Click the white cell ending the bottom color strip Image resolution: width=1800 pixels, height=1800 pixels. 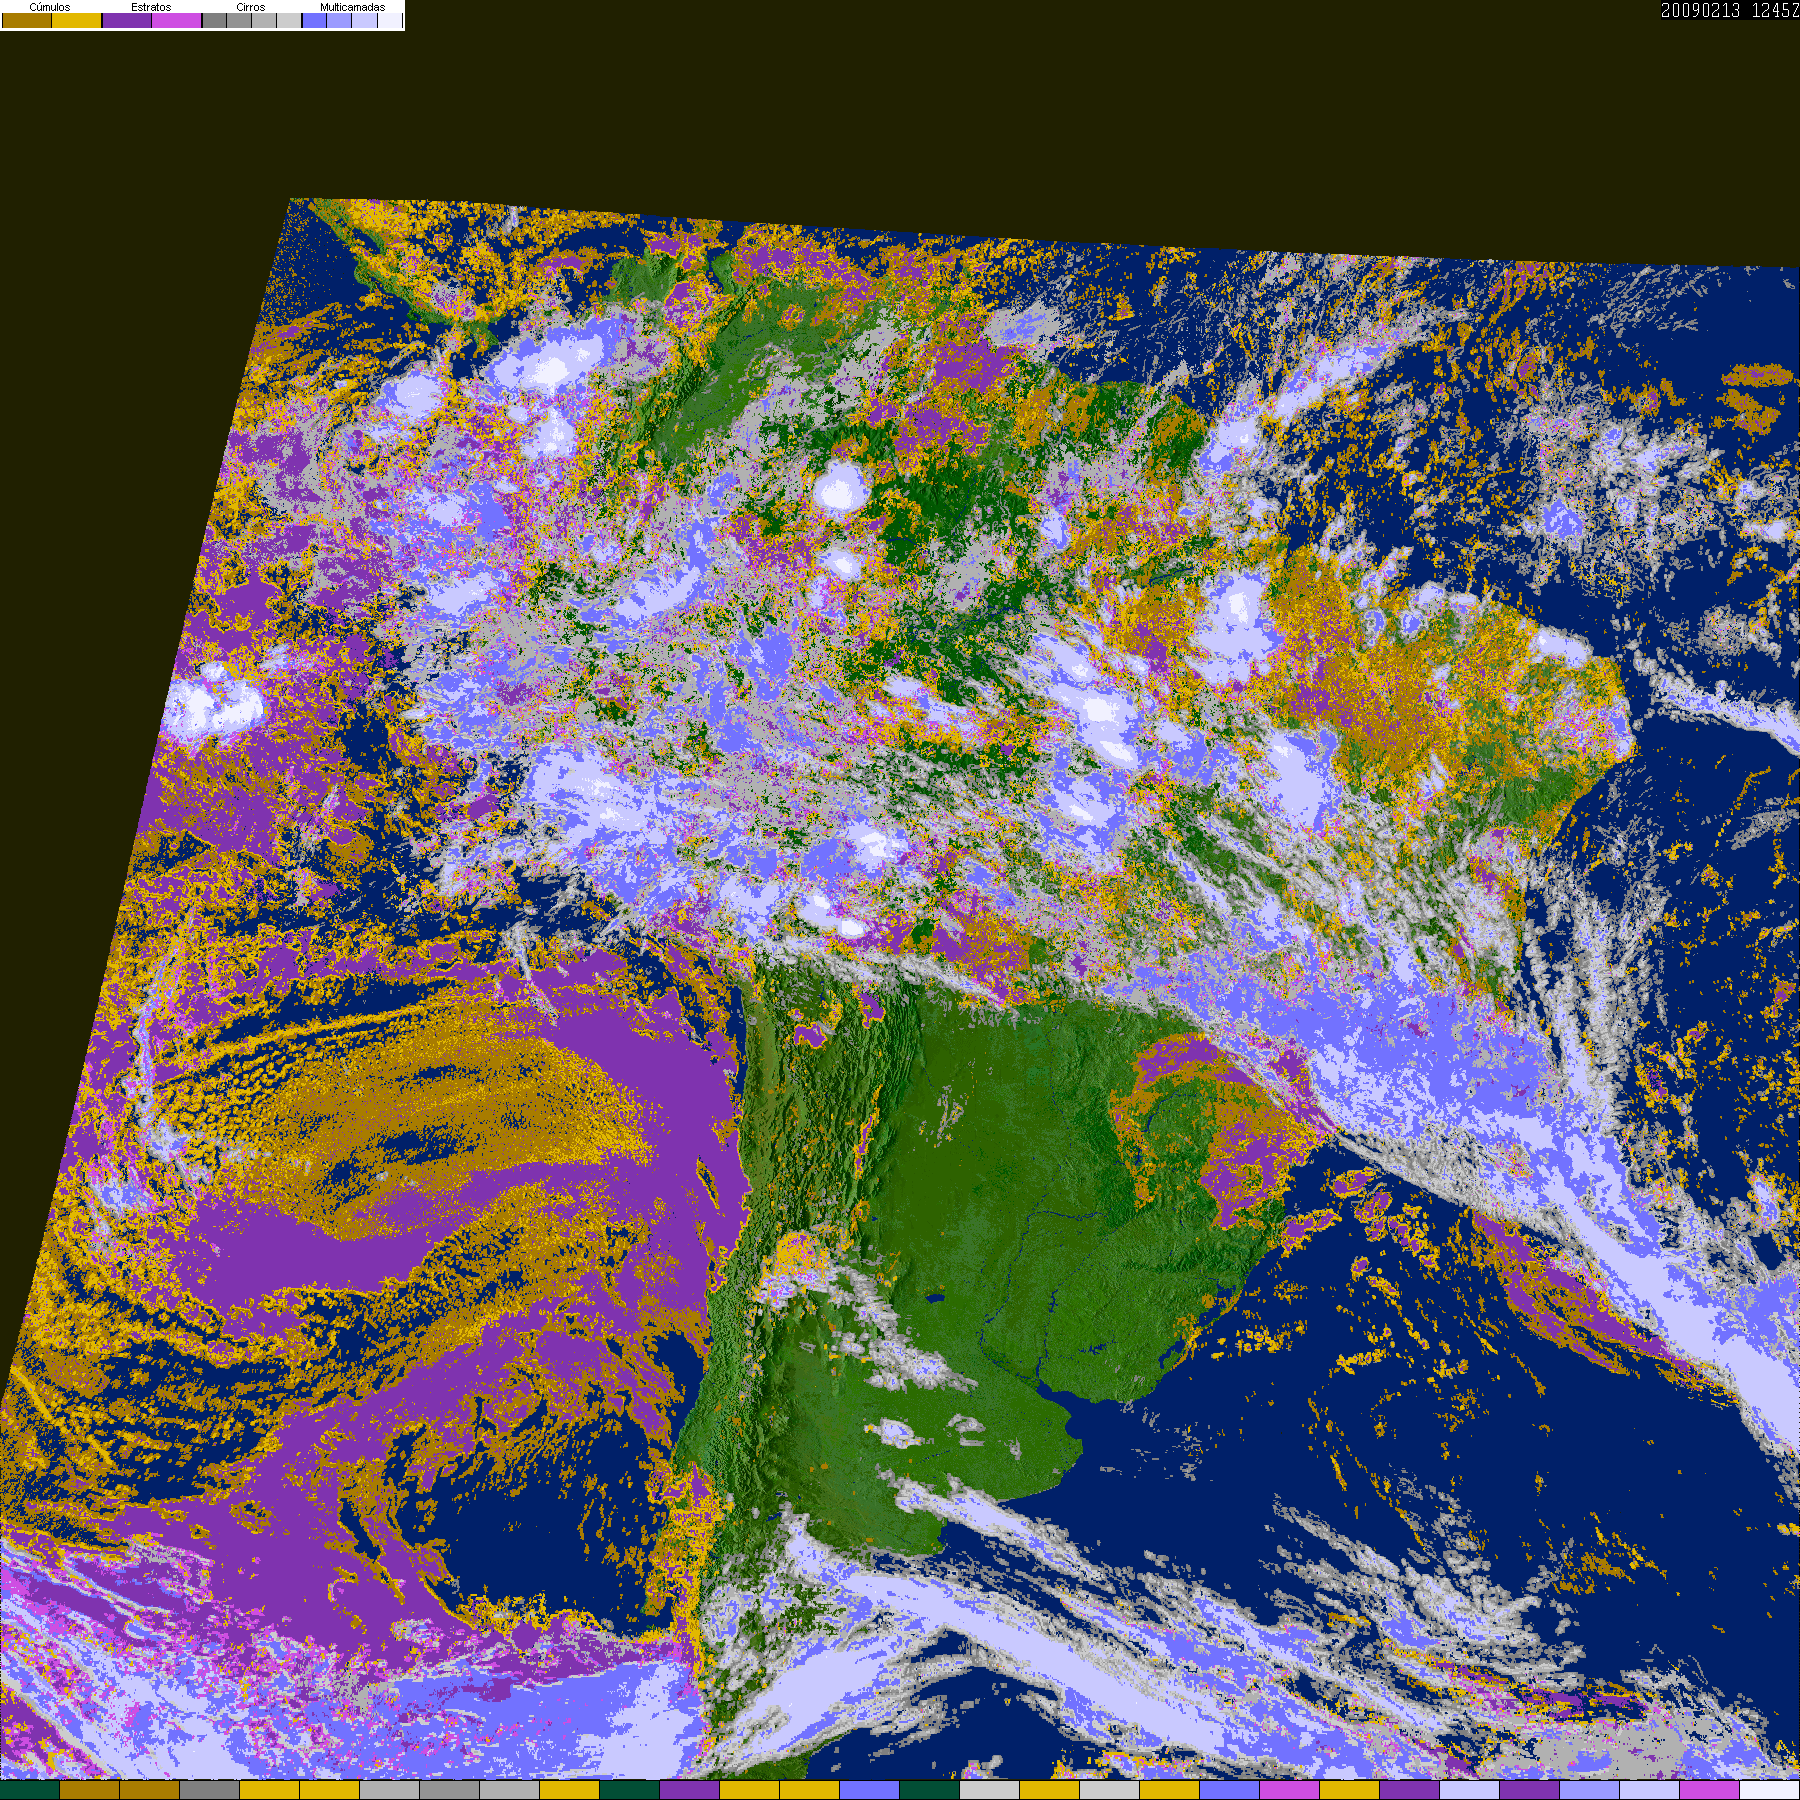[x=1769, y=1790]
